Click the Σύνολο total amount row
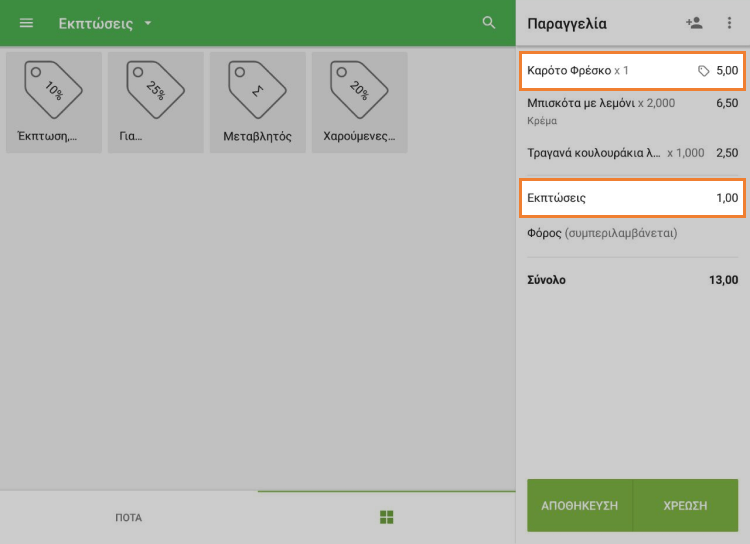This screenshot has height=544, width=750. pyautogui.click(x=632, y=280)
